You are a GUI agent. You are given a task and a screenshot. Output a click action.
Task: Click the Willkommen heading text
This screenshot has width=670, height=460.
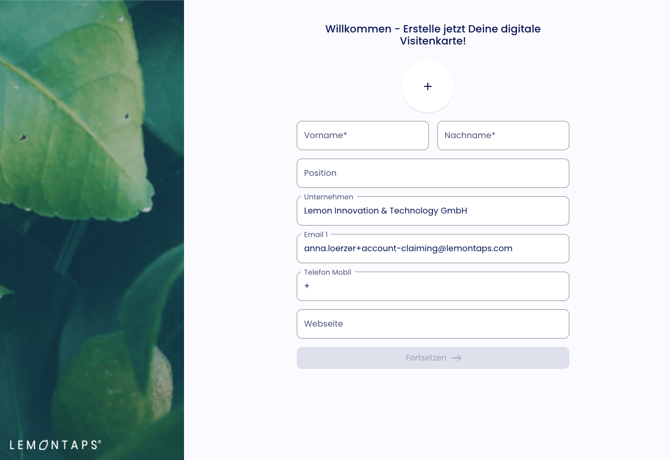(x=433, y=35)
